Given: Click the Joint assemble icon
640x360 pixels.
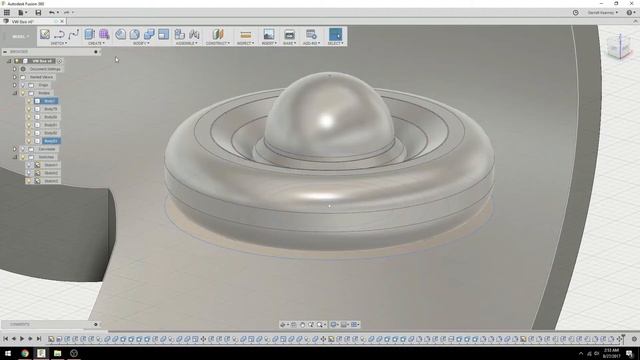Looking at the screenshot, I should 194,34.
